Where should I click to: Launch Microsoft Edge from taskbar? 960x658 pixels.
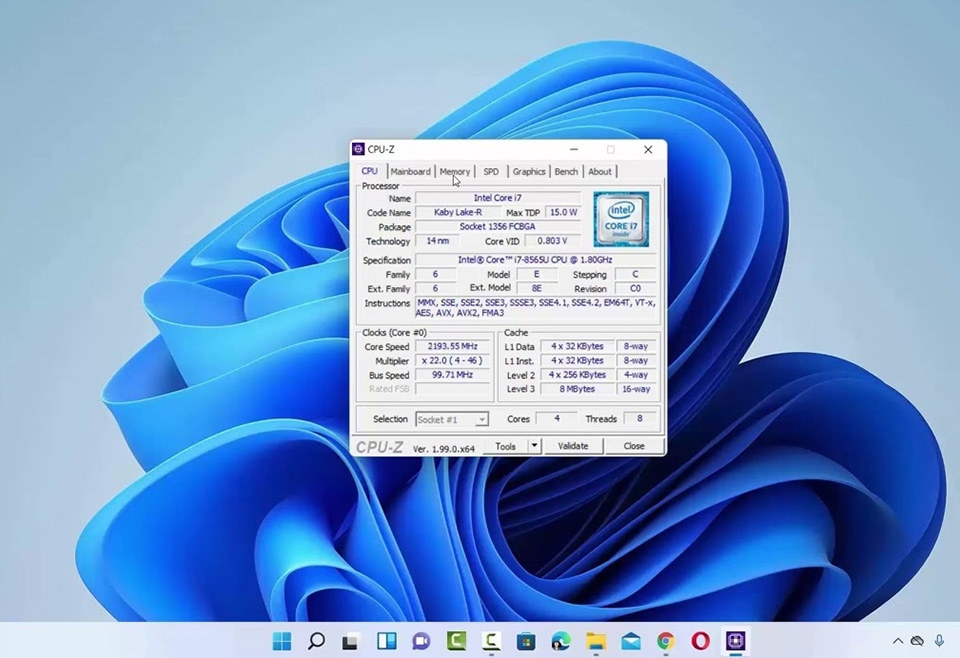pyautogui.click(x=561, y=641)
